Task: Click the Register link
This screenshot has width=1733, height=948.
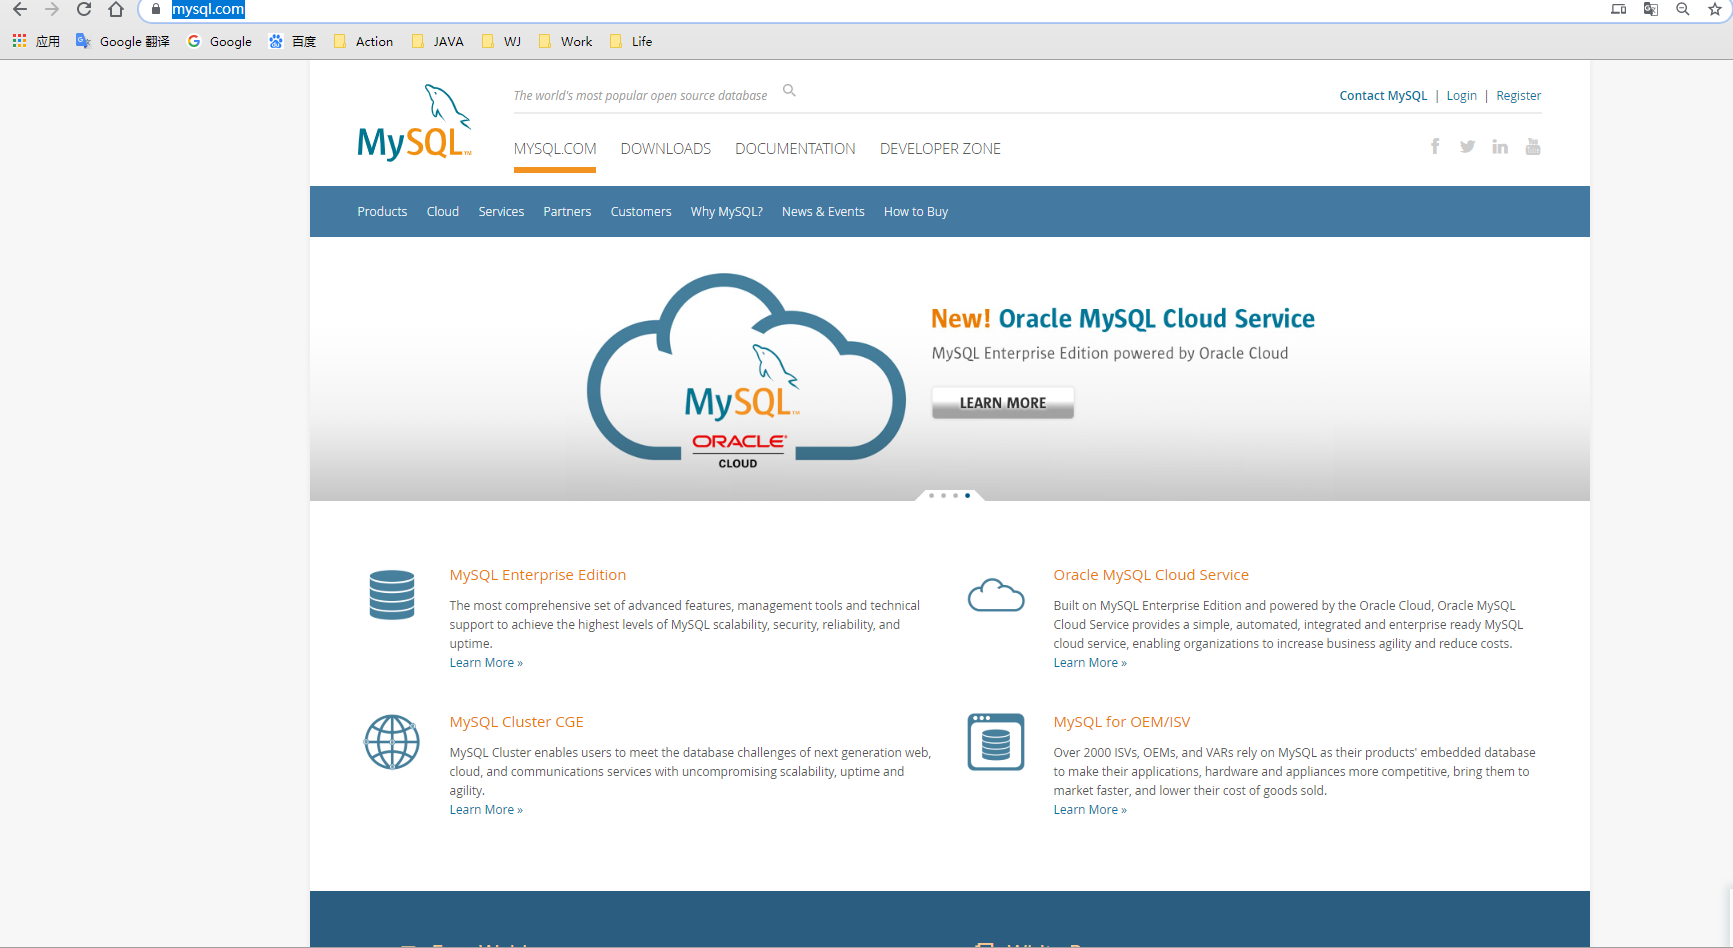Action: point(1518,96)
